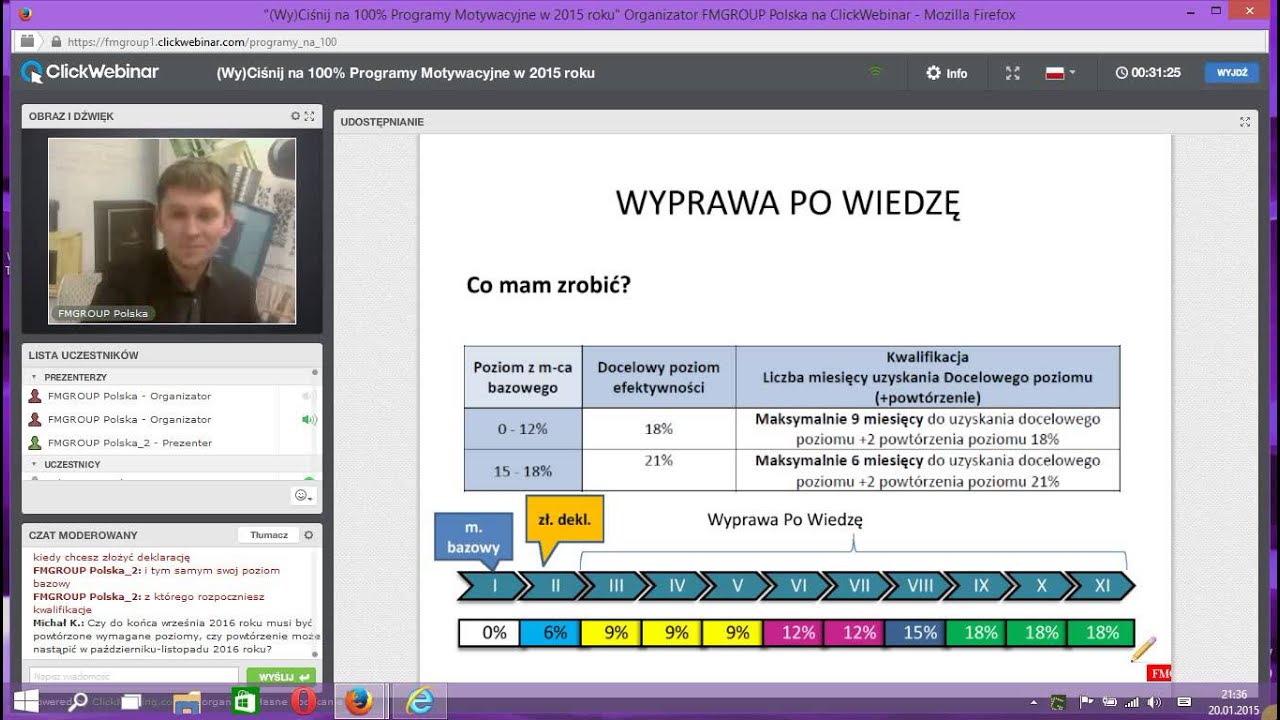Send chat message with WYŚLIJ
The image size is (1280, 720).
281,677
